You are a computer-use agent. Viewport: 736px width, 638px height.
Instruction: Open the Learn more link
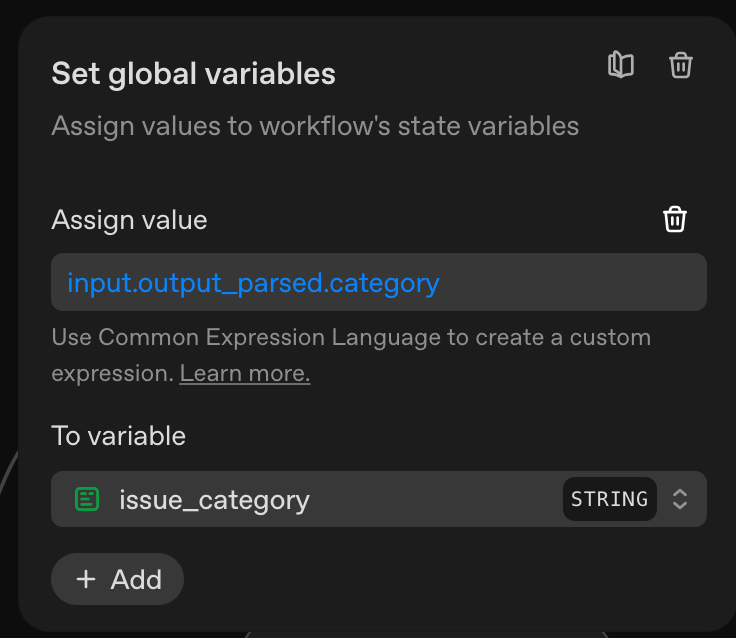pyautogui.click(x=245, y=374)
